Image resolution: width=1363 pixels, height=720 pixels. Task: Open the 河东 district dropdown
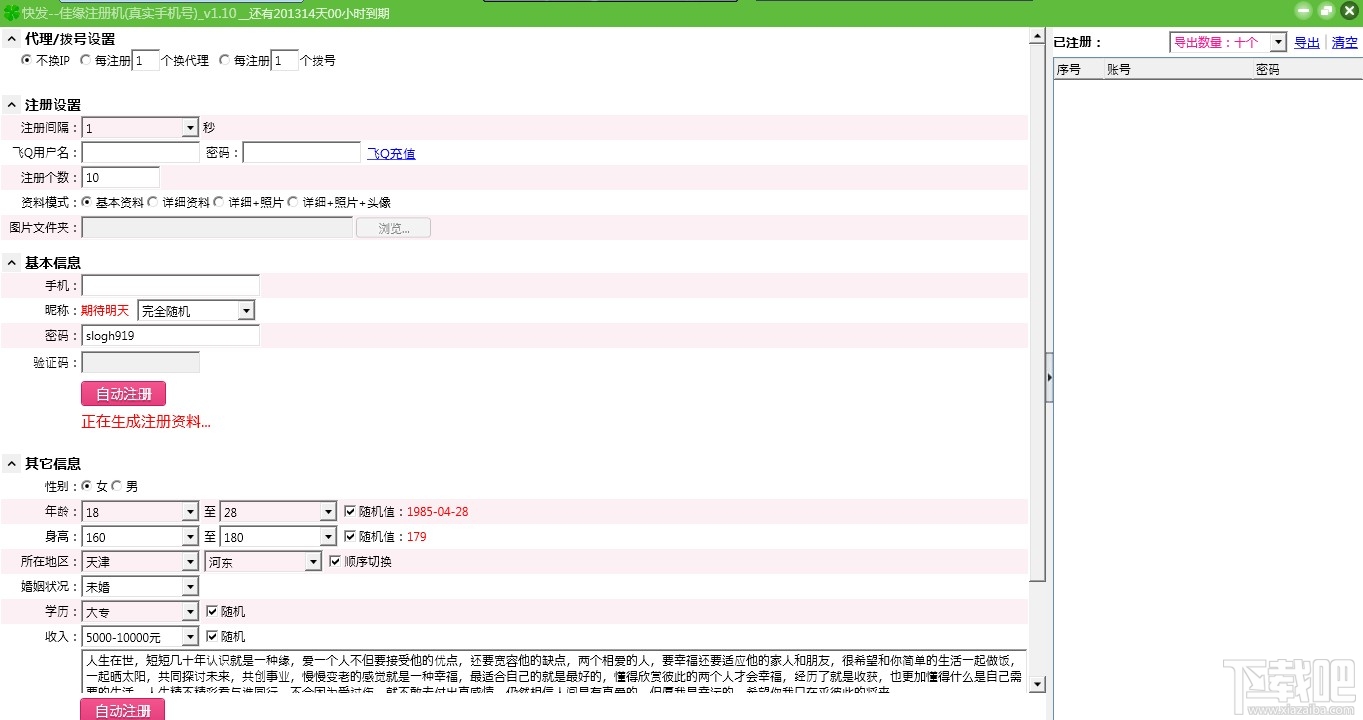point(313,562)
